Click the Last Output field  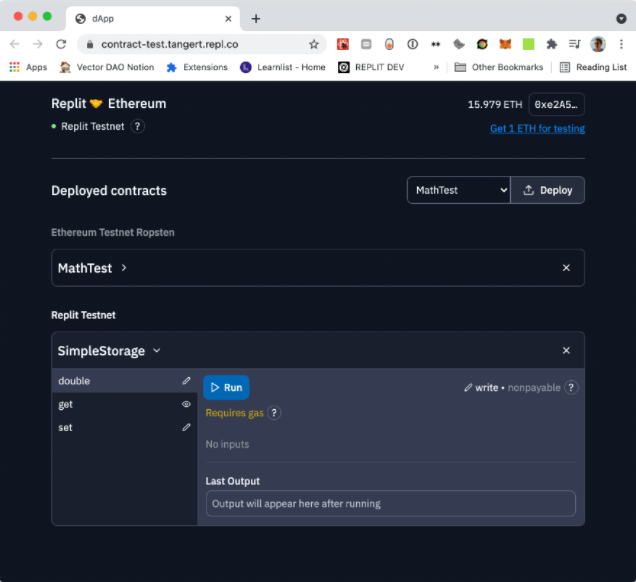click(x=391, y=504)
